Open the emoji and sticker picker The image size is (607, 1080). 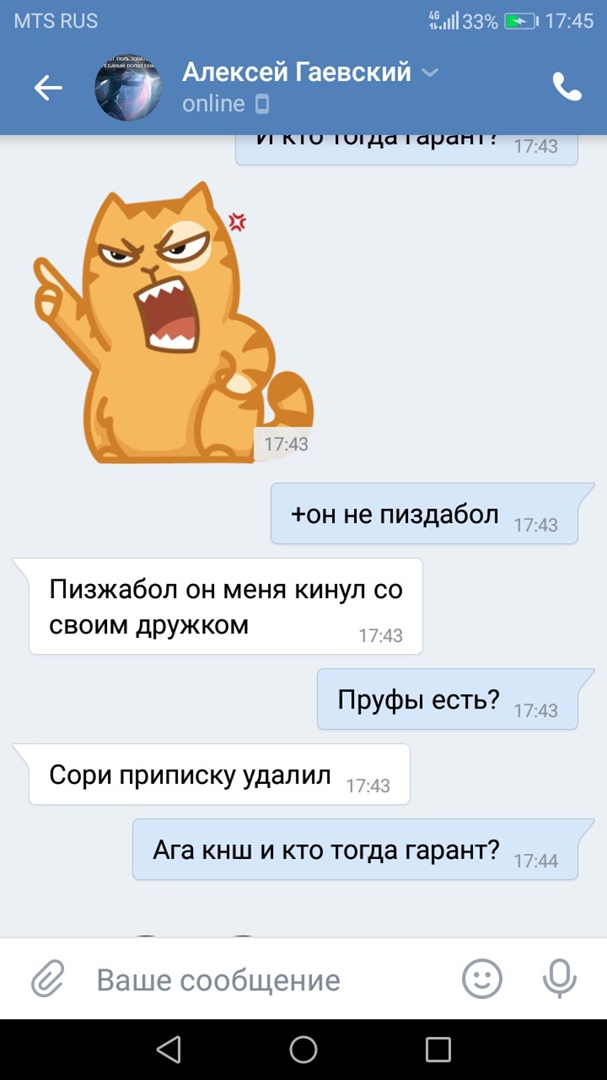pyautogui.click(x=482, y=979)
